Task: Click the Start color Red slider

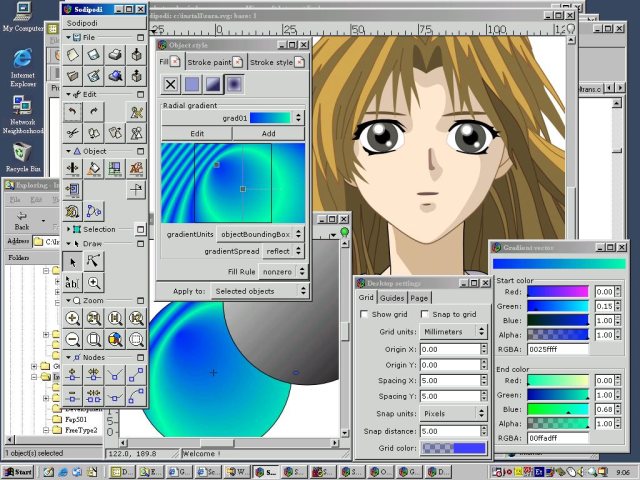Action: coord(558,291)
